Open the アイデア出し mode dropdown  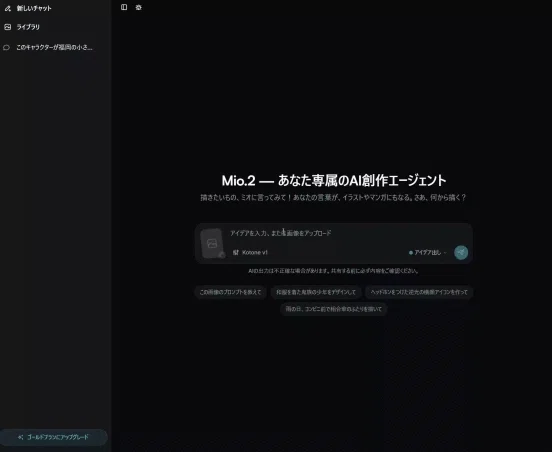(x=427, y=252)
